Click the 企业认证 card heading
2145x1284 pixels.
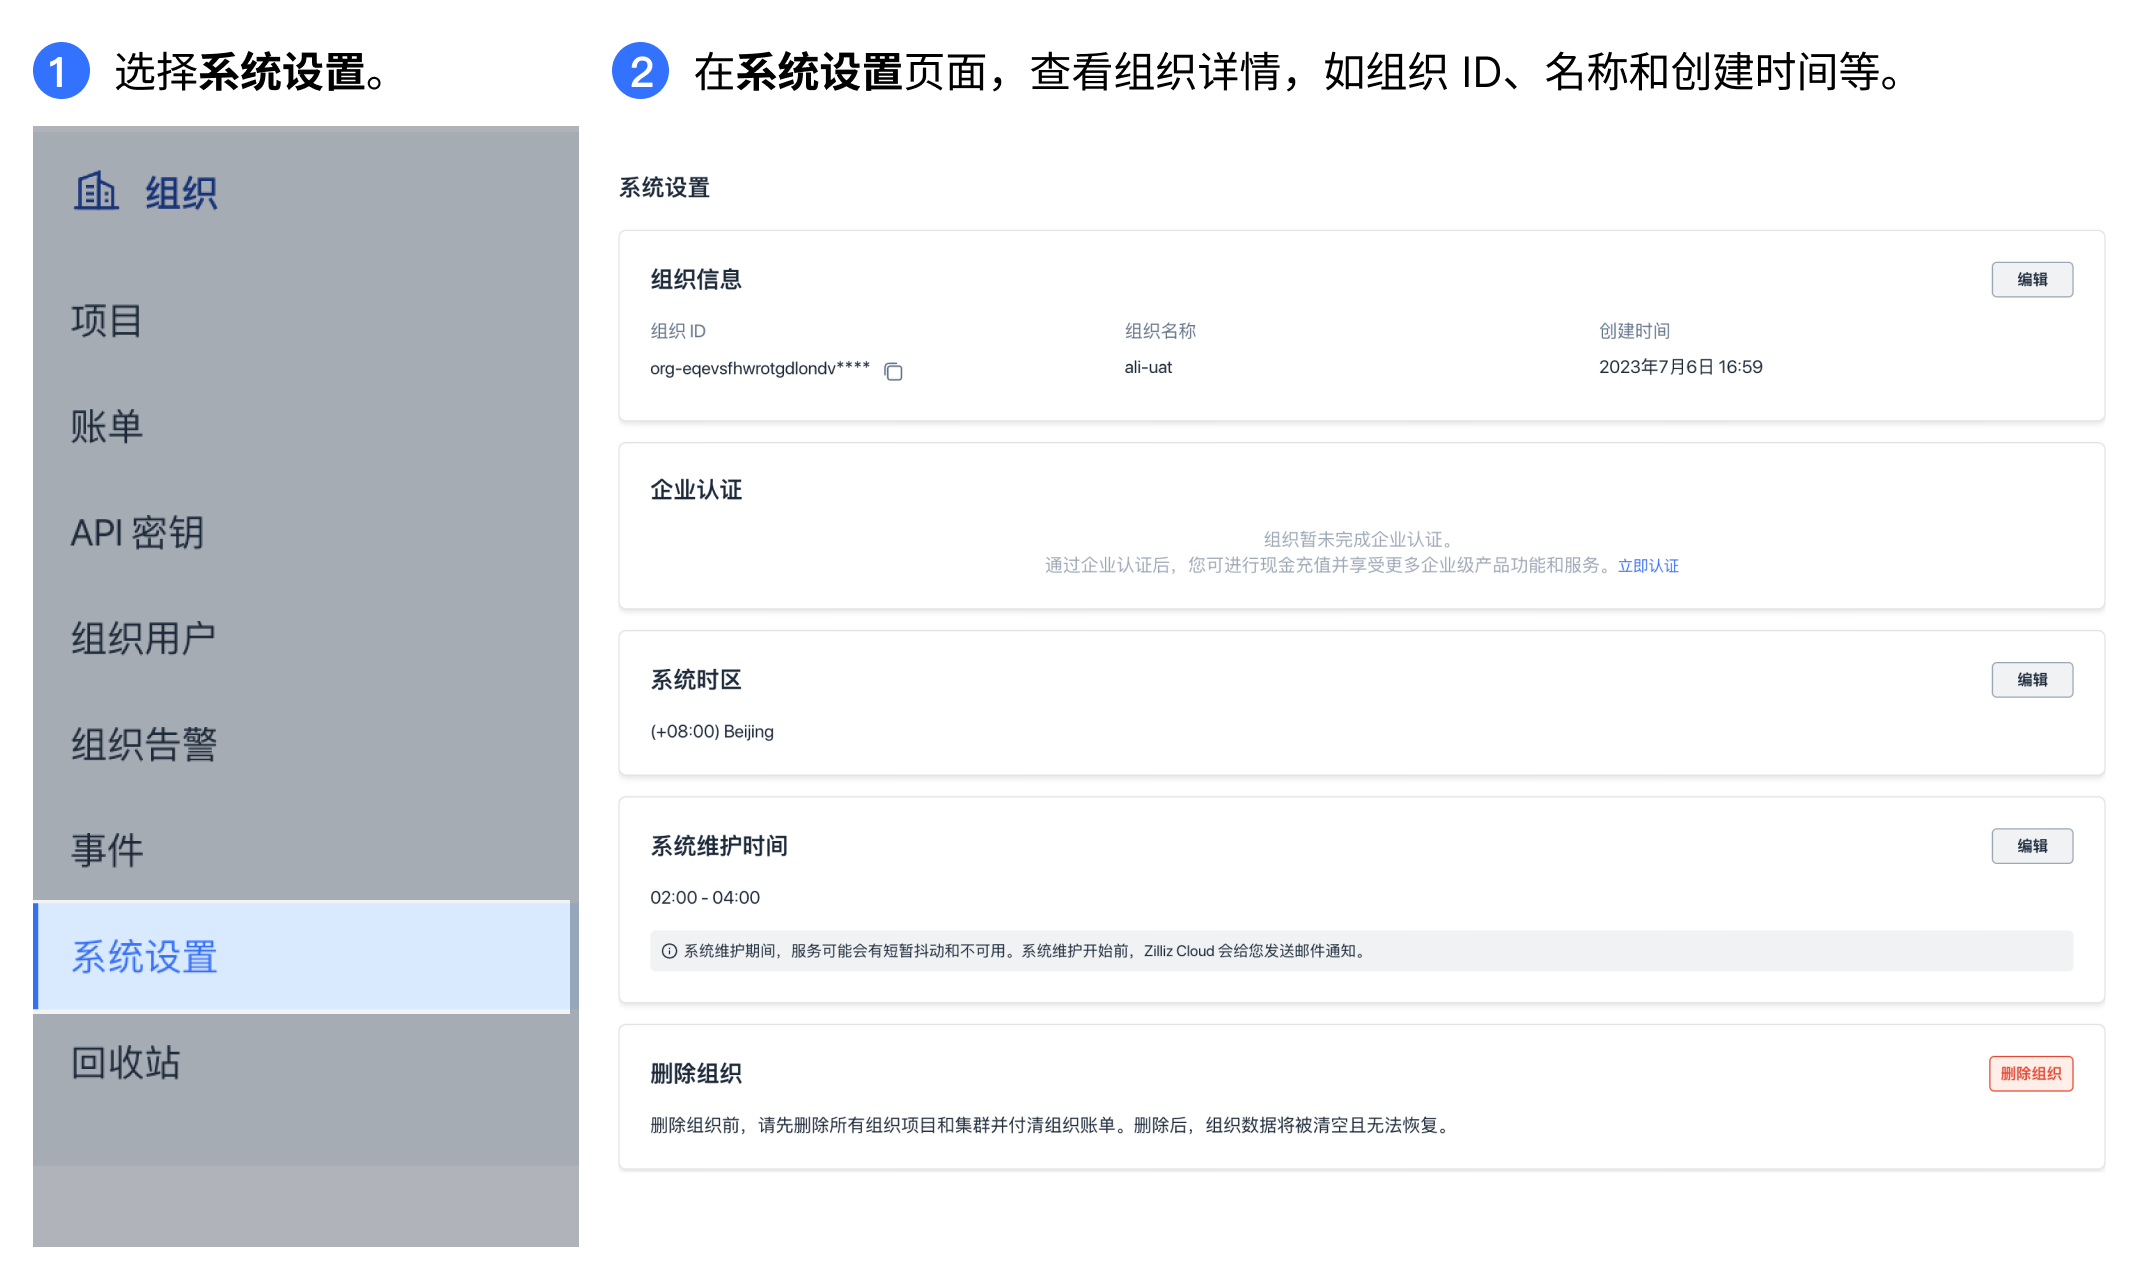pos(696,490)
